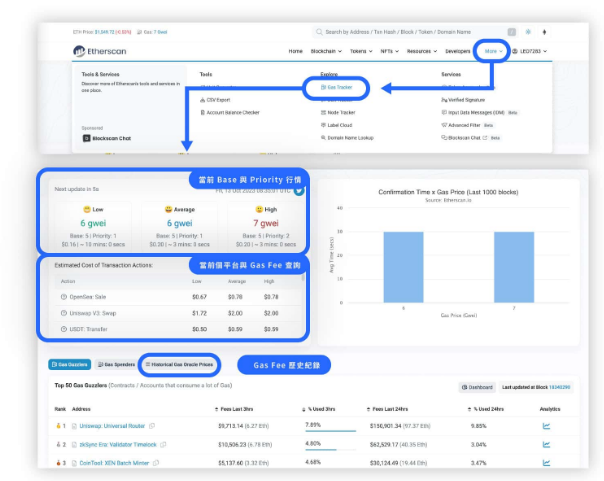Open Account Balance Checker
The height and width of the screenshot is (481, 604).
pos(230,112)
